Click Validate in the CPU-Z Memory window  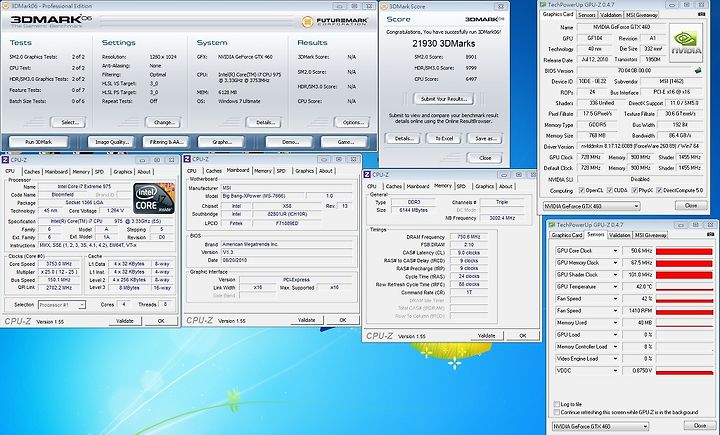(486, 336)
